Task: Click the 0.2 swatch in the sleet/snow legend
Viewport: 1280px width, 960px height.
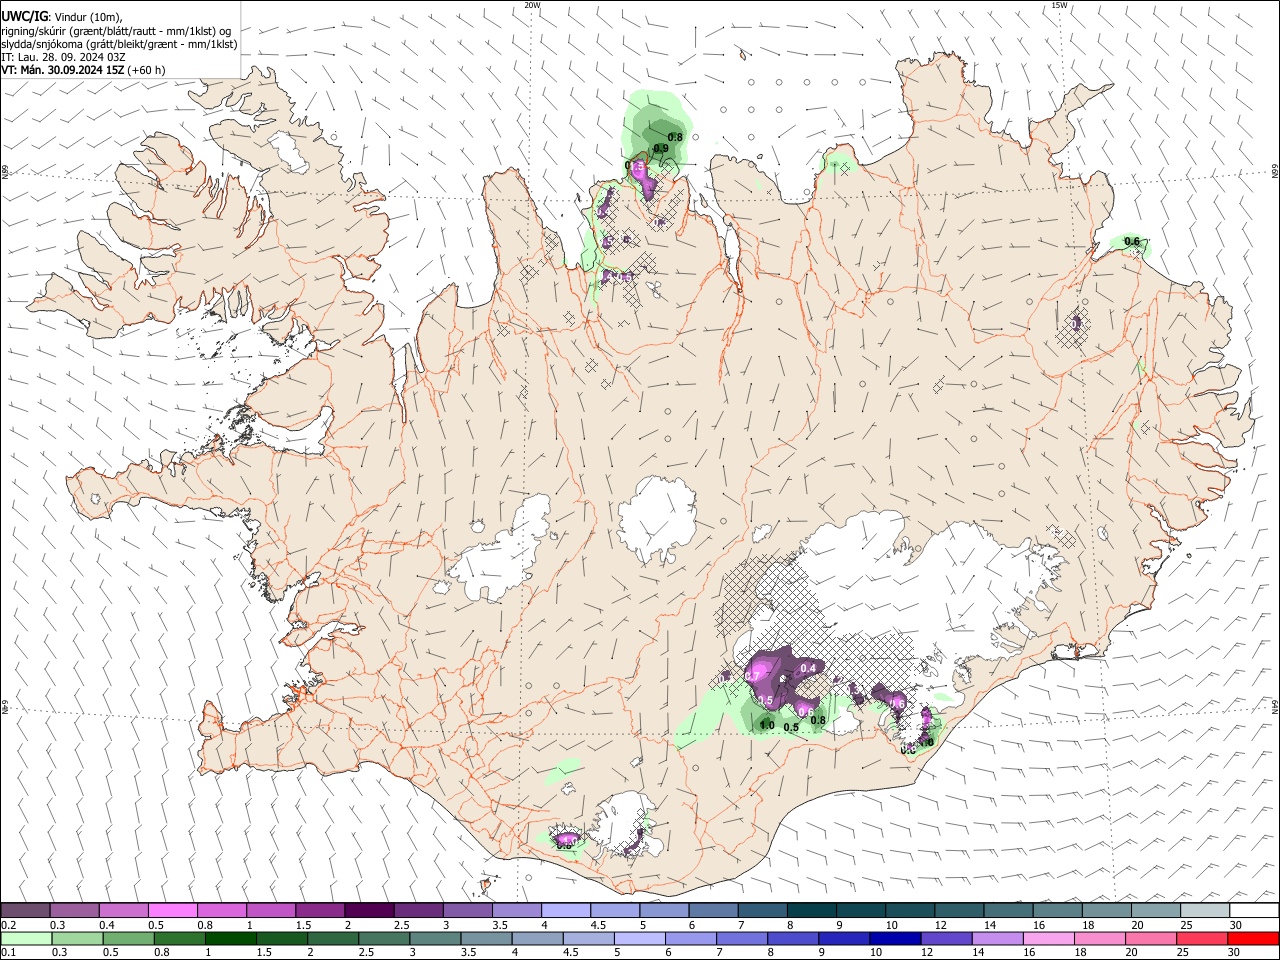Action: tap(25, 911)
